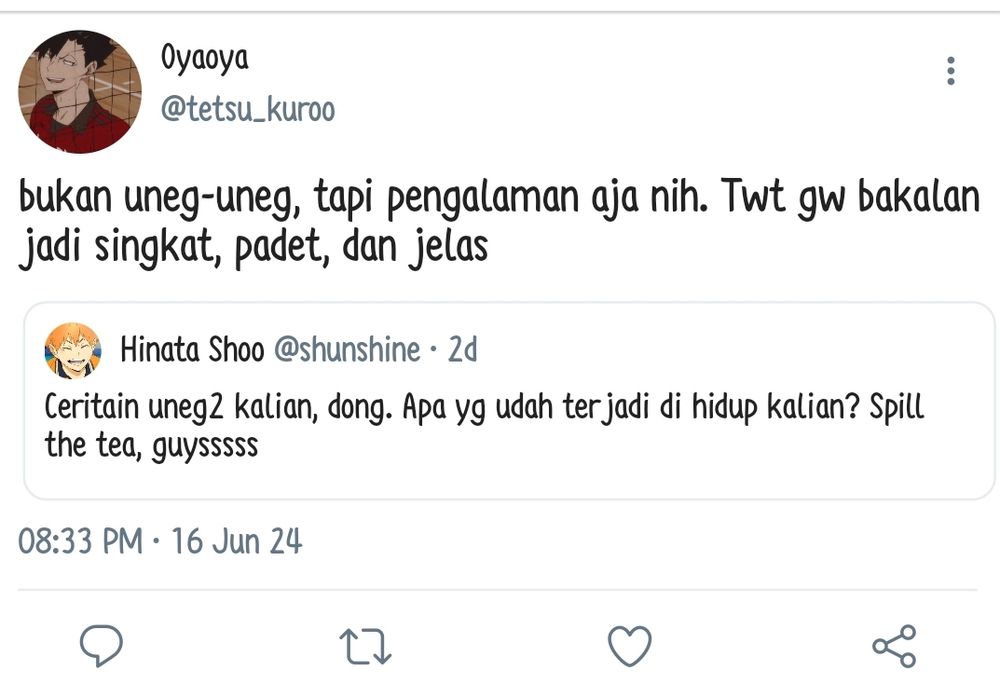
Task: Tap the share icon below the tweet
Action: click(894, 646)
